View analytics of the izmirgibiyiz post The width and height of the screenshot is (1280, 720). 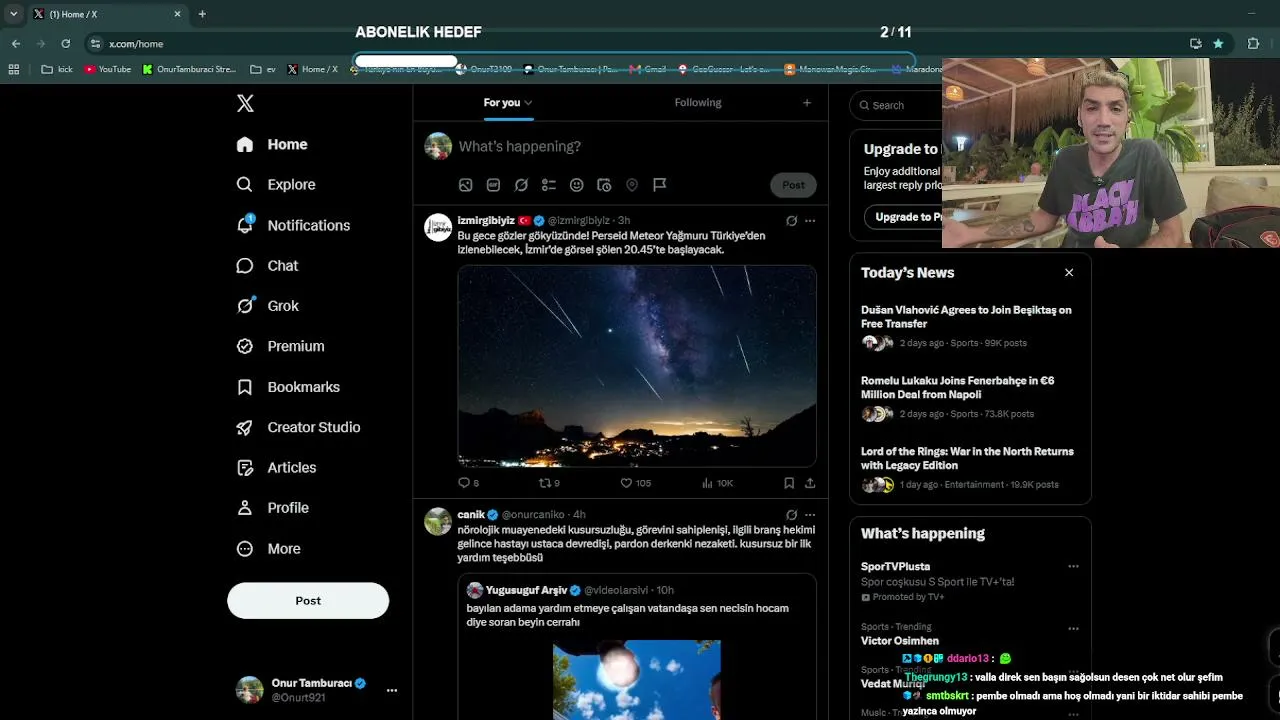pos(717,483)
